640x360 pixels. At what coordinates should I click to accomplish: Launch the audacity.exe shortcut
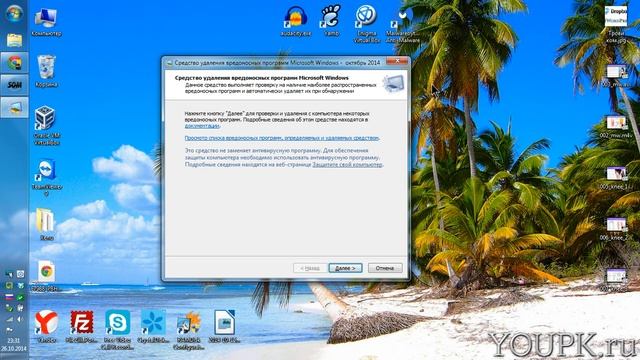point(296,21)
